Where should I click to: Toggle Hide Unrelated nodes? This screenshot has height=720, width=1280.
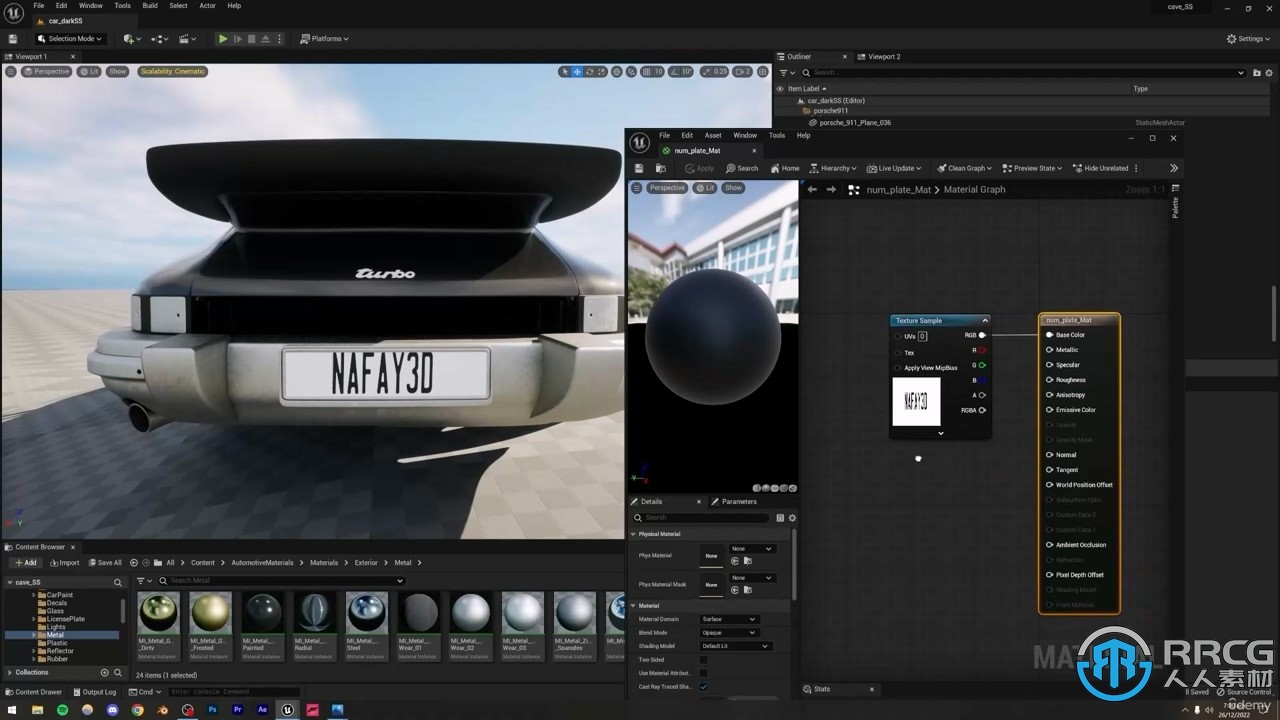tap(1100, 168)
